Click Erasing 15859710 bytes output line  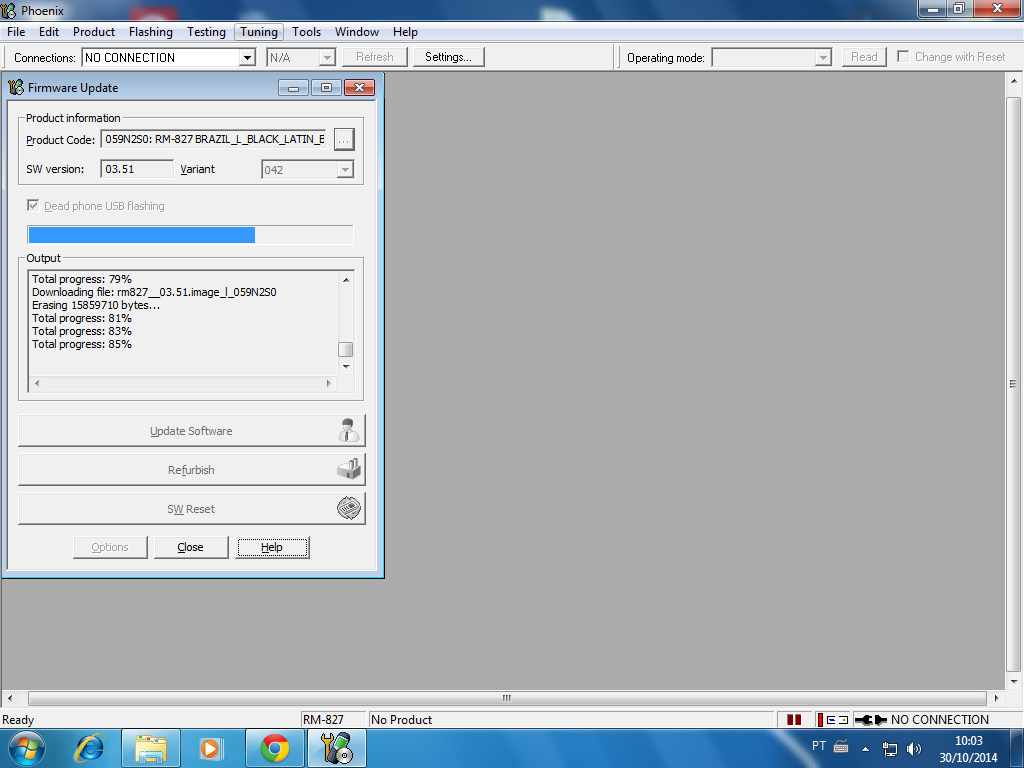[x=95, y=305]
